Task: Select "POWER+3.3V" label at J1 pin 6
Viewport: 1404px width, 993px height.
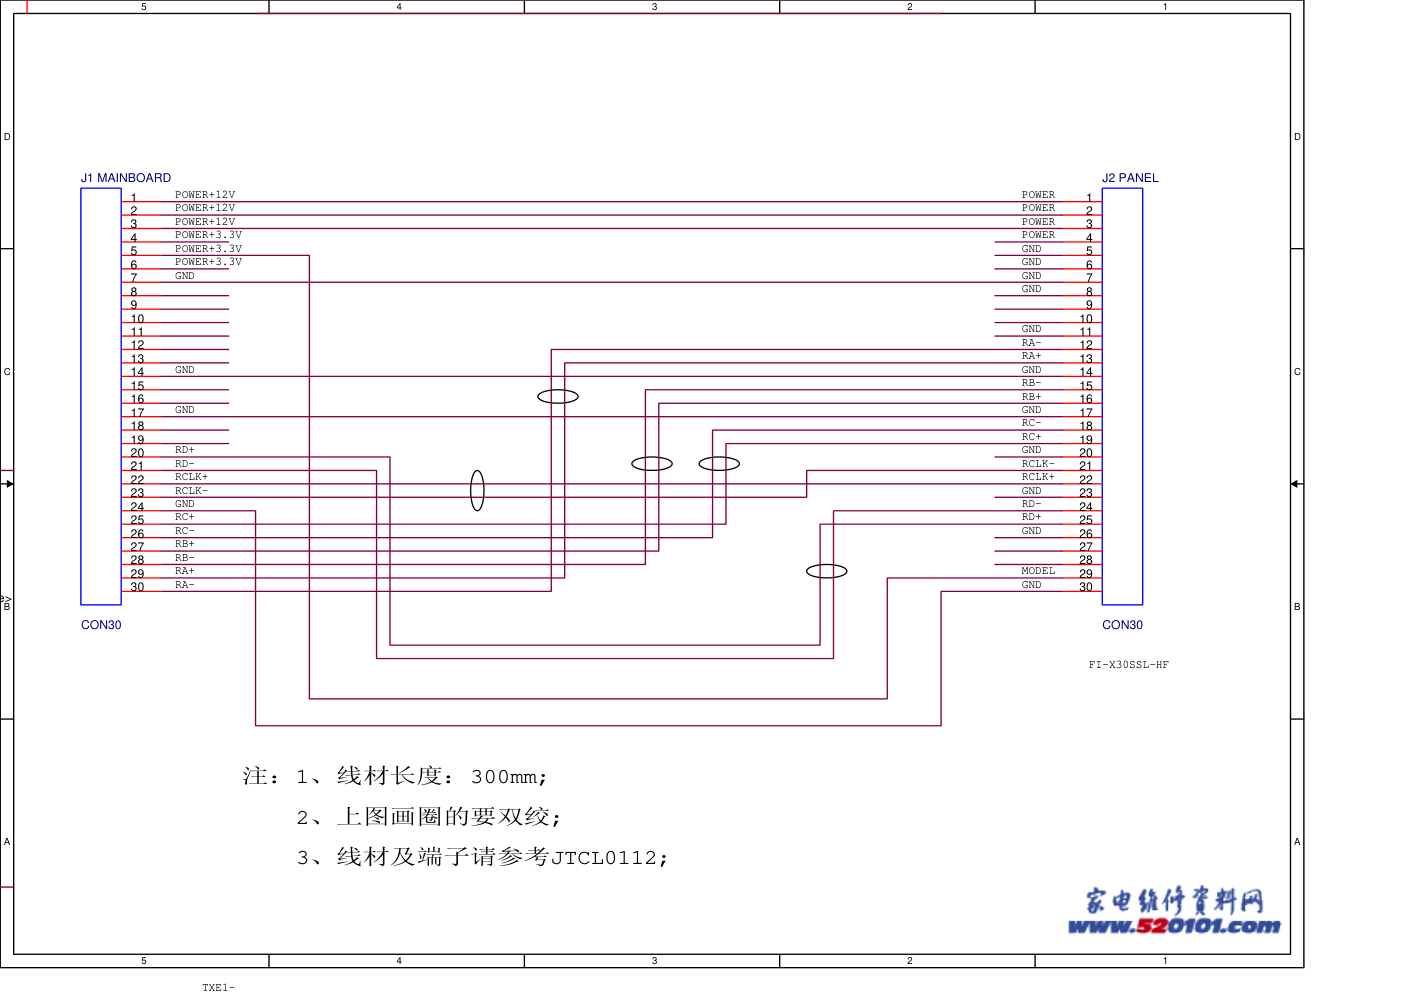Action: pos(208,262)
